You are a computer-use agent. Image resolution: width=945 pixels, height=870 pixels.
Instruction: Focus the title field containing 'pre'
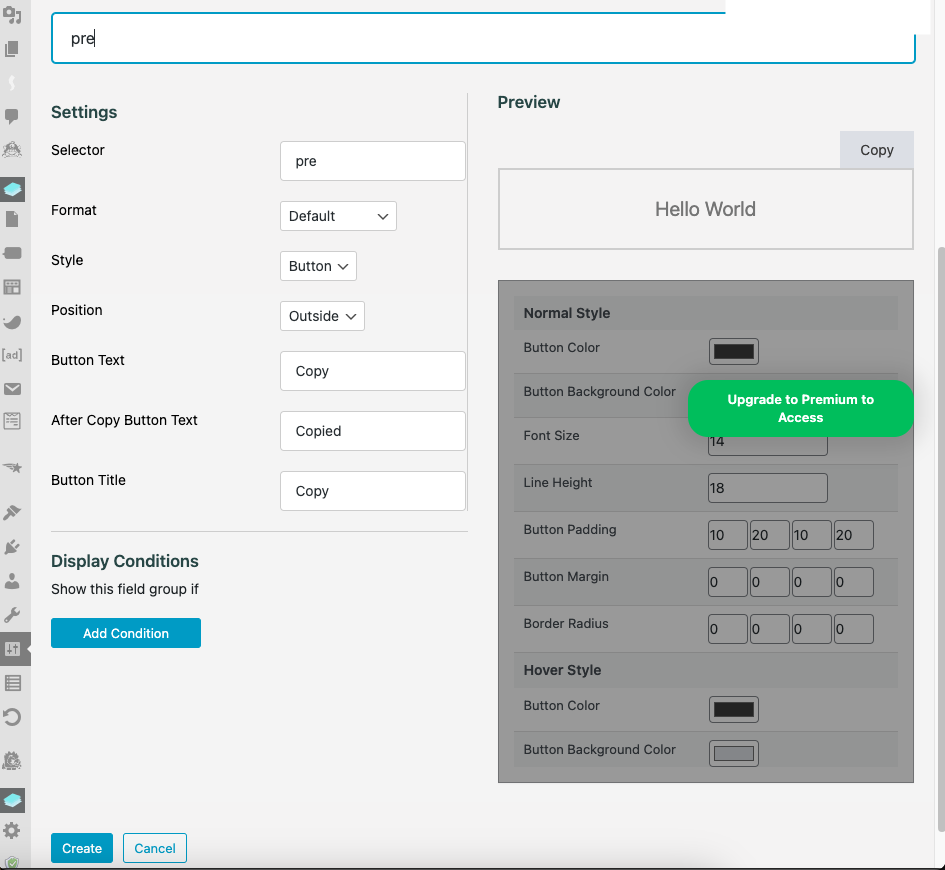[x=483, y=39]
